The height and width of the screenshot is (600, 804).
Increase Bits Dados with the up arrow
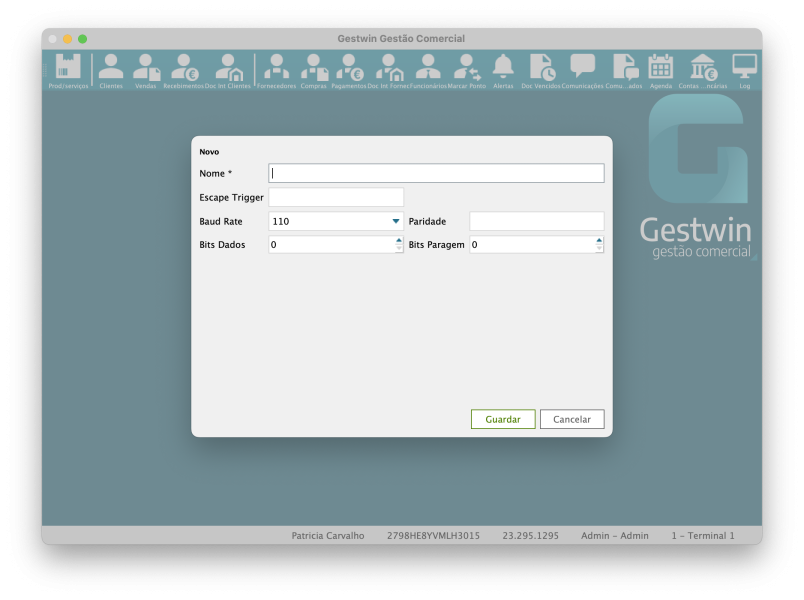(399, 240)
